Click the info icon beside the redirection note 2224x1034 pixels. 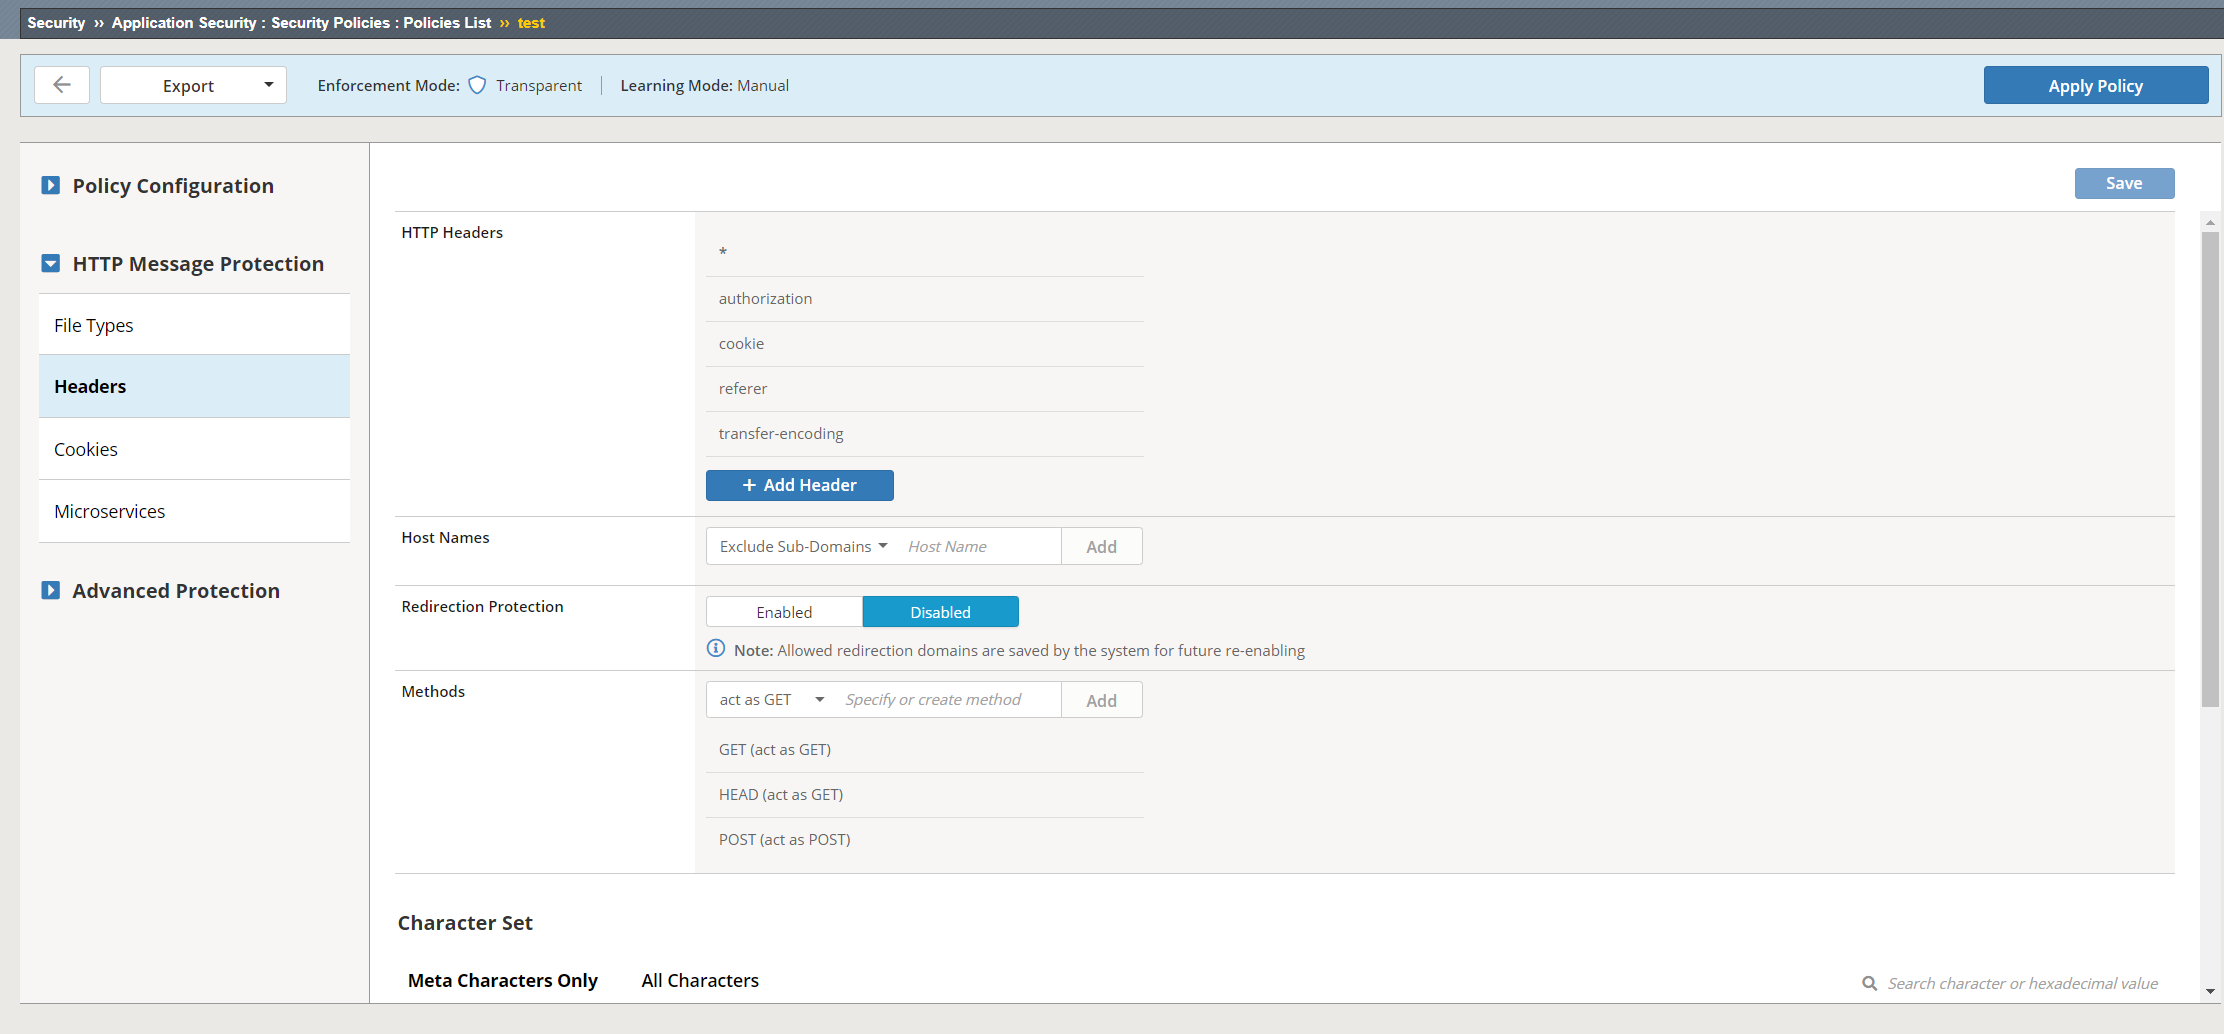coord(716,649)
